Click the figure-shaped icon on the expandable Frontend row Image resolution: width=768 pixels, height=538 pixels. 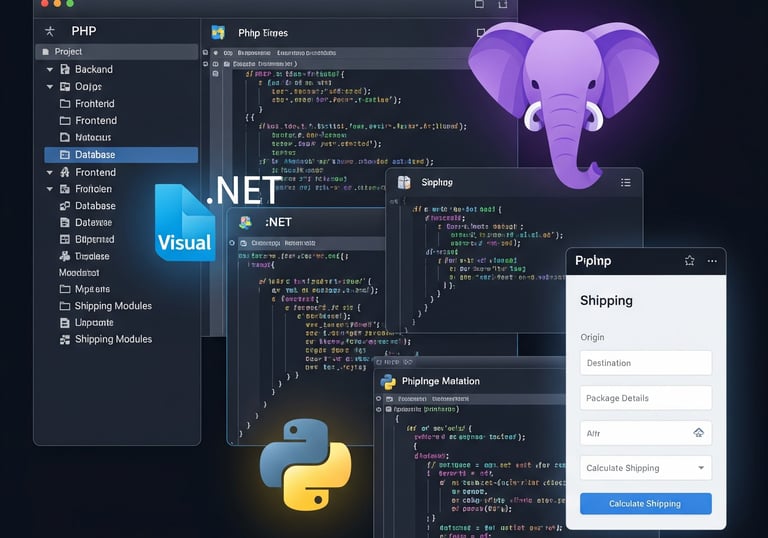tap(65, 172)
